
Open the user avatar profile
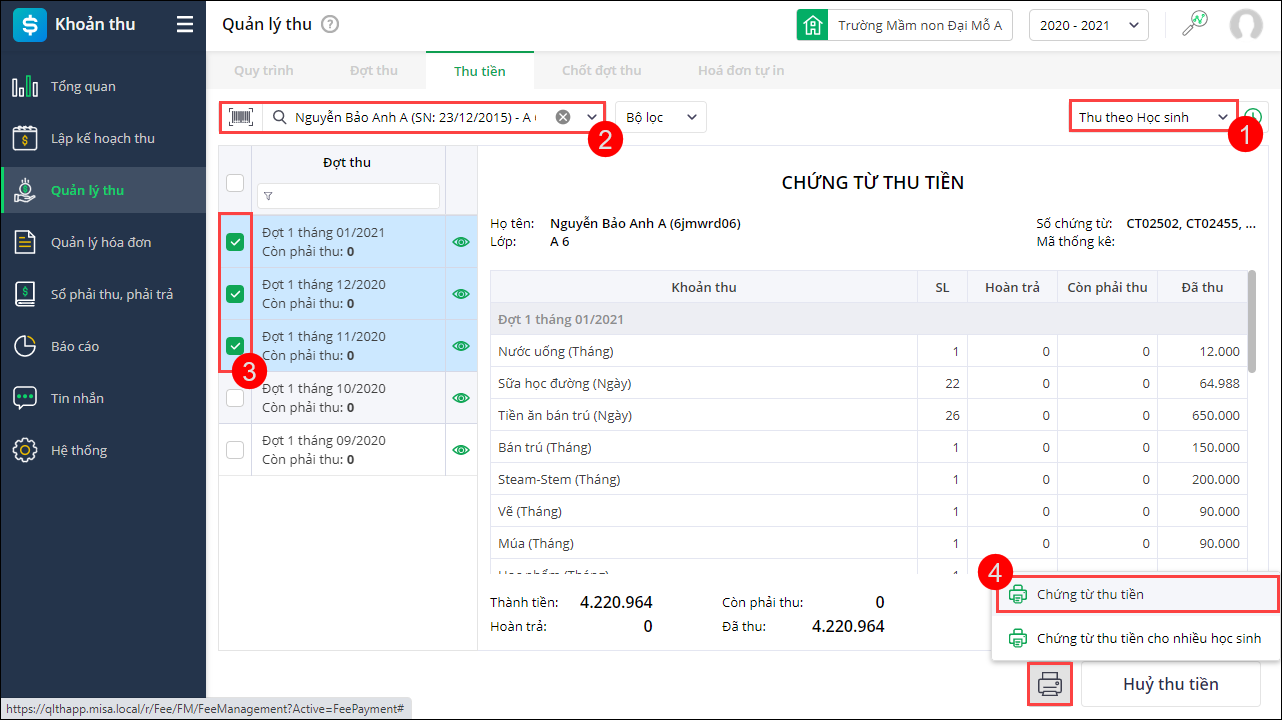pyautogui.click(x=1246, y=25)
